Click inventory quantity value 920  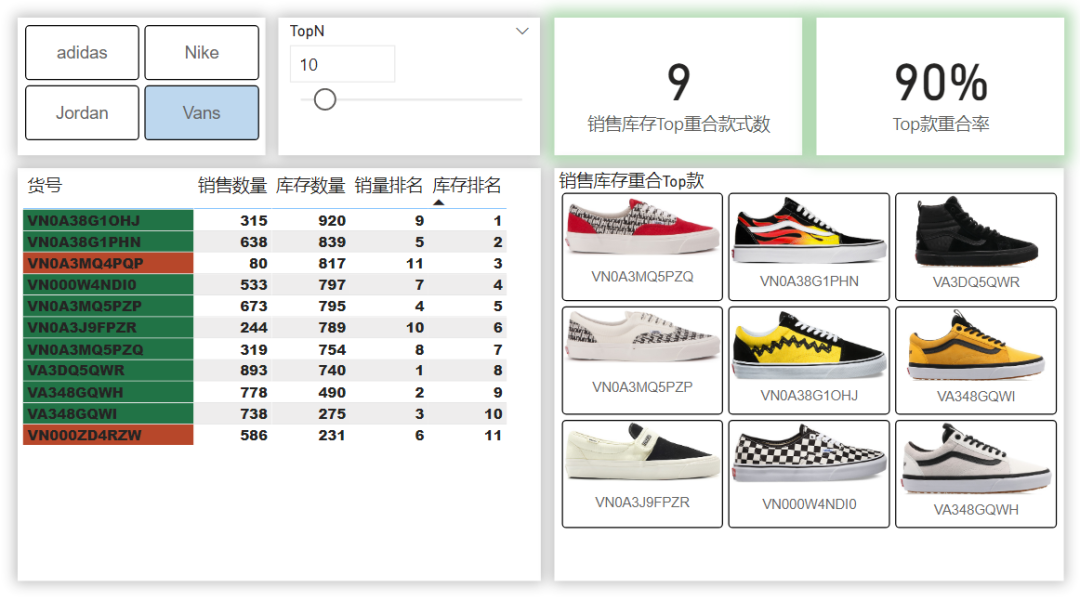pos(331,220)
